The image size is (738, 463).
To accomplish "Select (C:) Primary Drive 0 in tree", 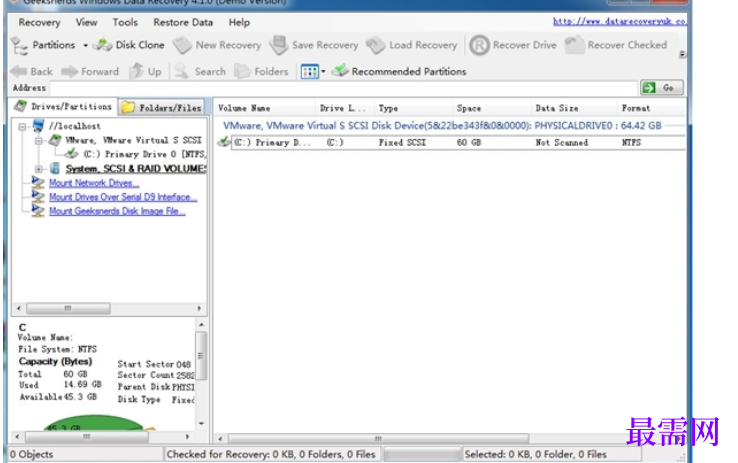I will point(144,154).
